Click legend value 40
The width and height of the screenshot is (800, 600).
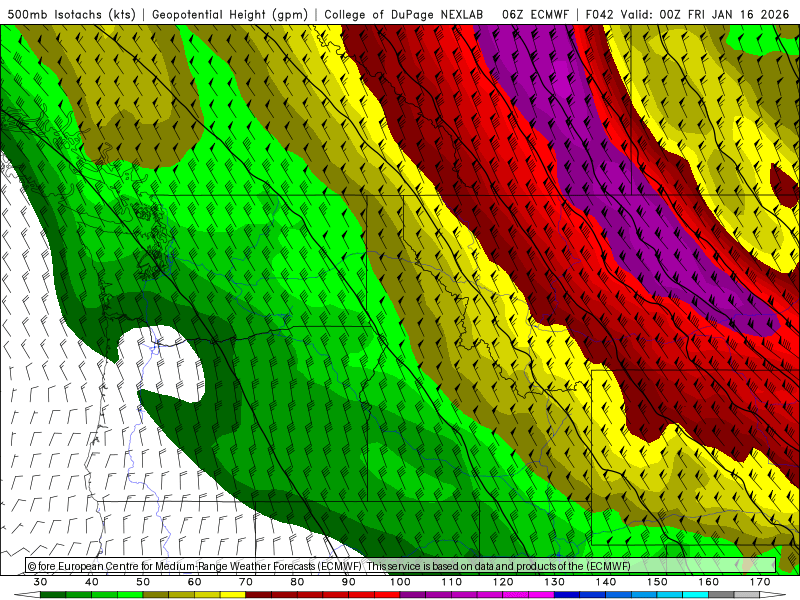click(x=92, y=582)
